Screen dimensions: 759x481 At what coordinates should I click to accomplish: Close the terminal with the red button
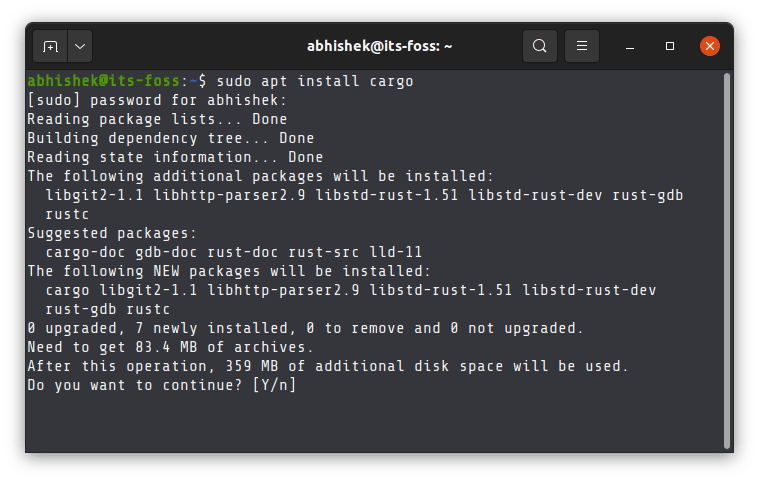click(x=709, y=46)
